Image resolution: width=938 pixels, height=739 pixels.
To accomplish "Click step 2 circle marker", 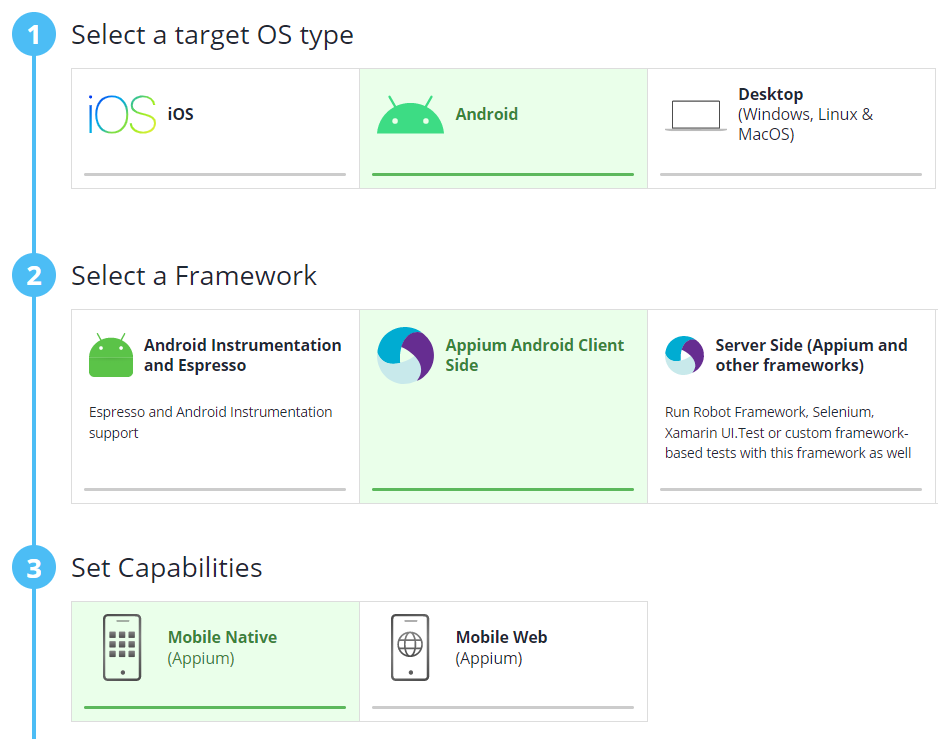I will [35, 276].
